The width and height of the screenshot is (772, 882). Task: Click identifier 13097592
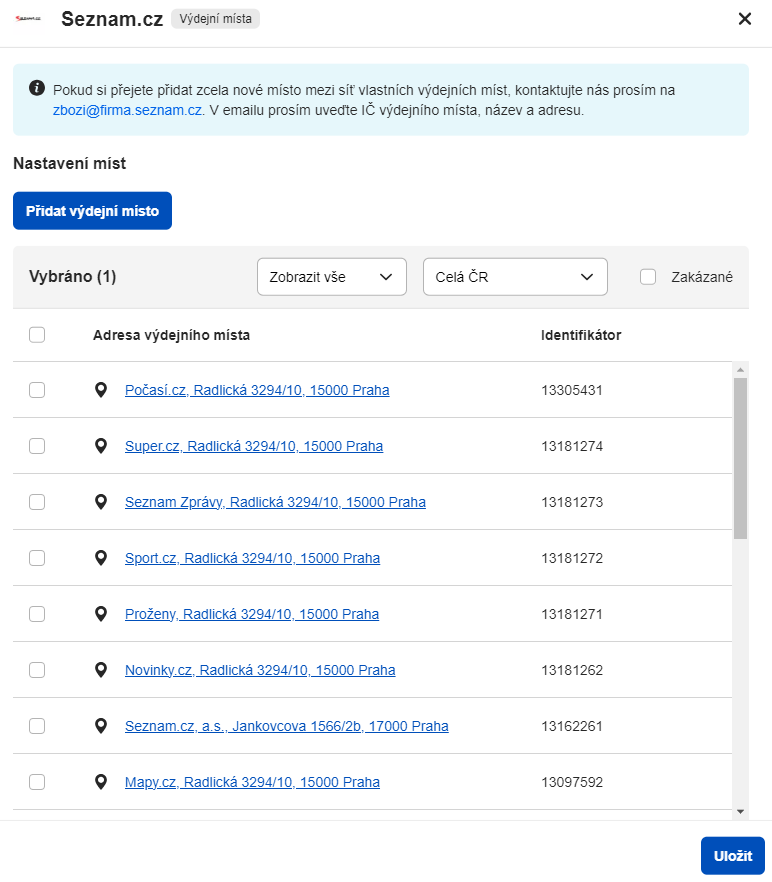572,782
